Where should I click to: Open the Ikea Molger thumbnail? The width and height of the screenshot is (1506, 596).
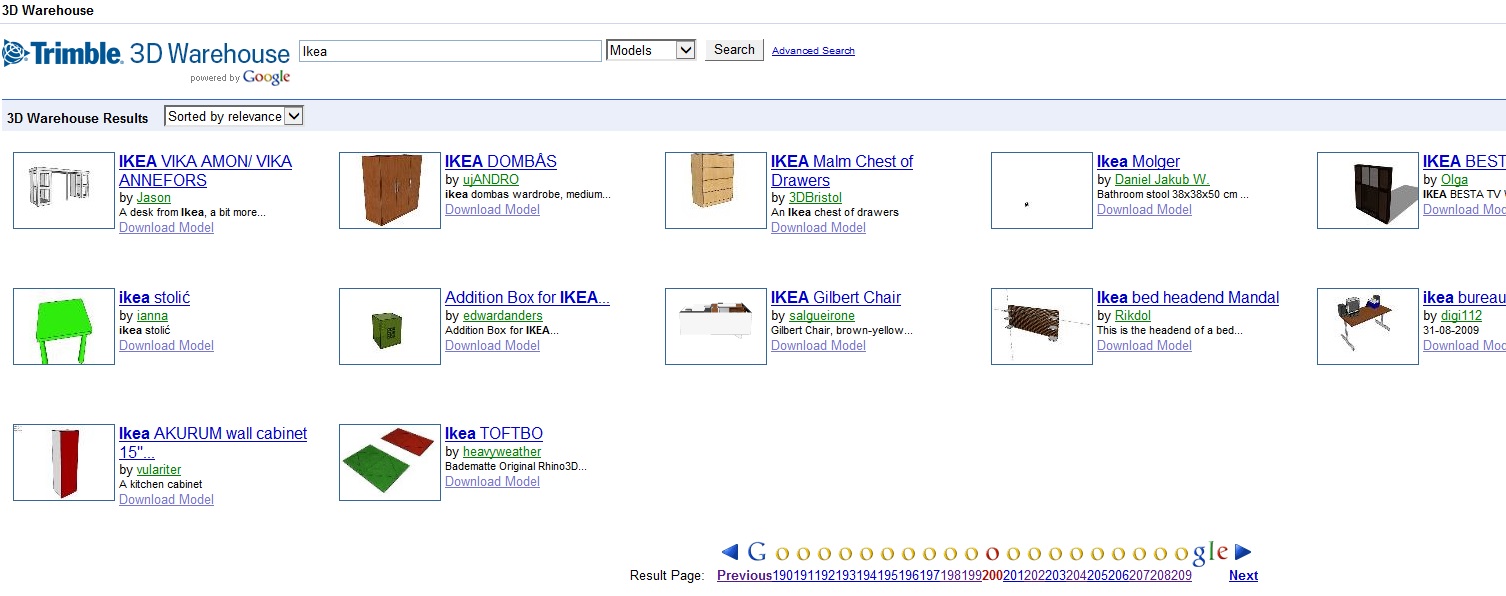pos(1042,190)
